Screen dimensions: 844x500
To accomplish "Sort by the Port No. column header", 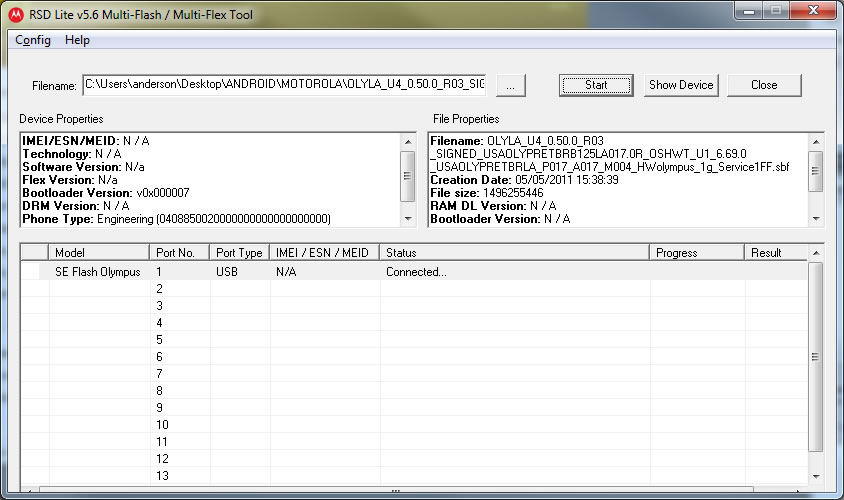I will 179,252.
